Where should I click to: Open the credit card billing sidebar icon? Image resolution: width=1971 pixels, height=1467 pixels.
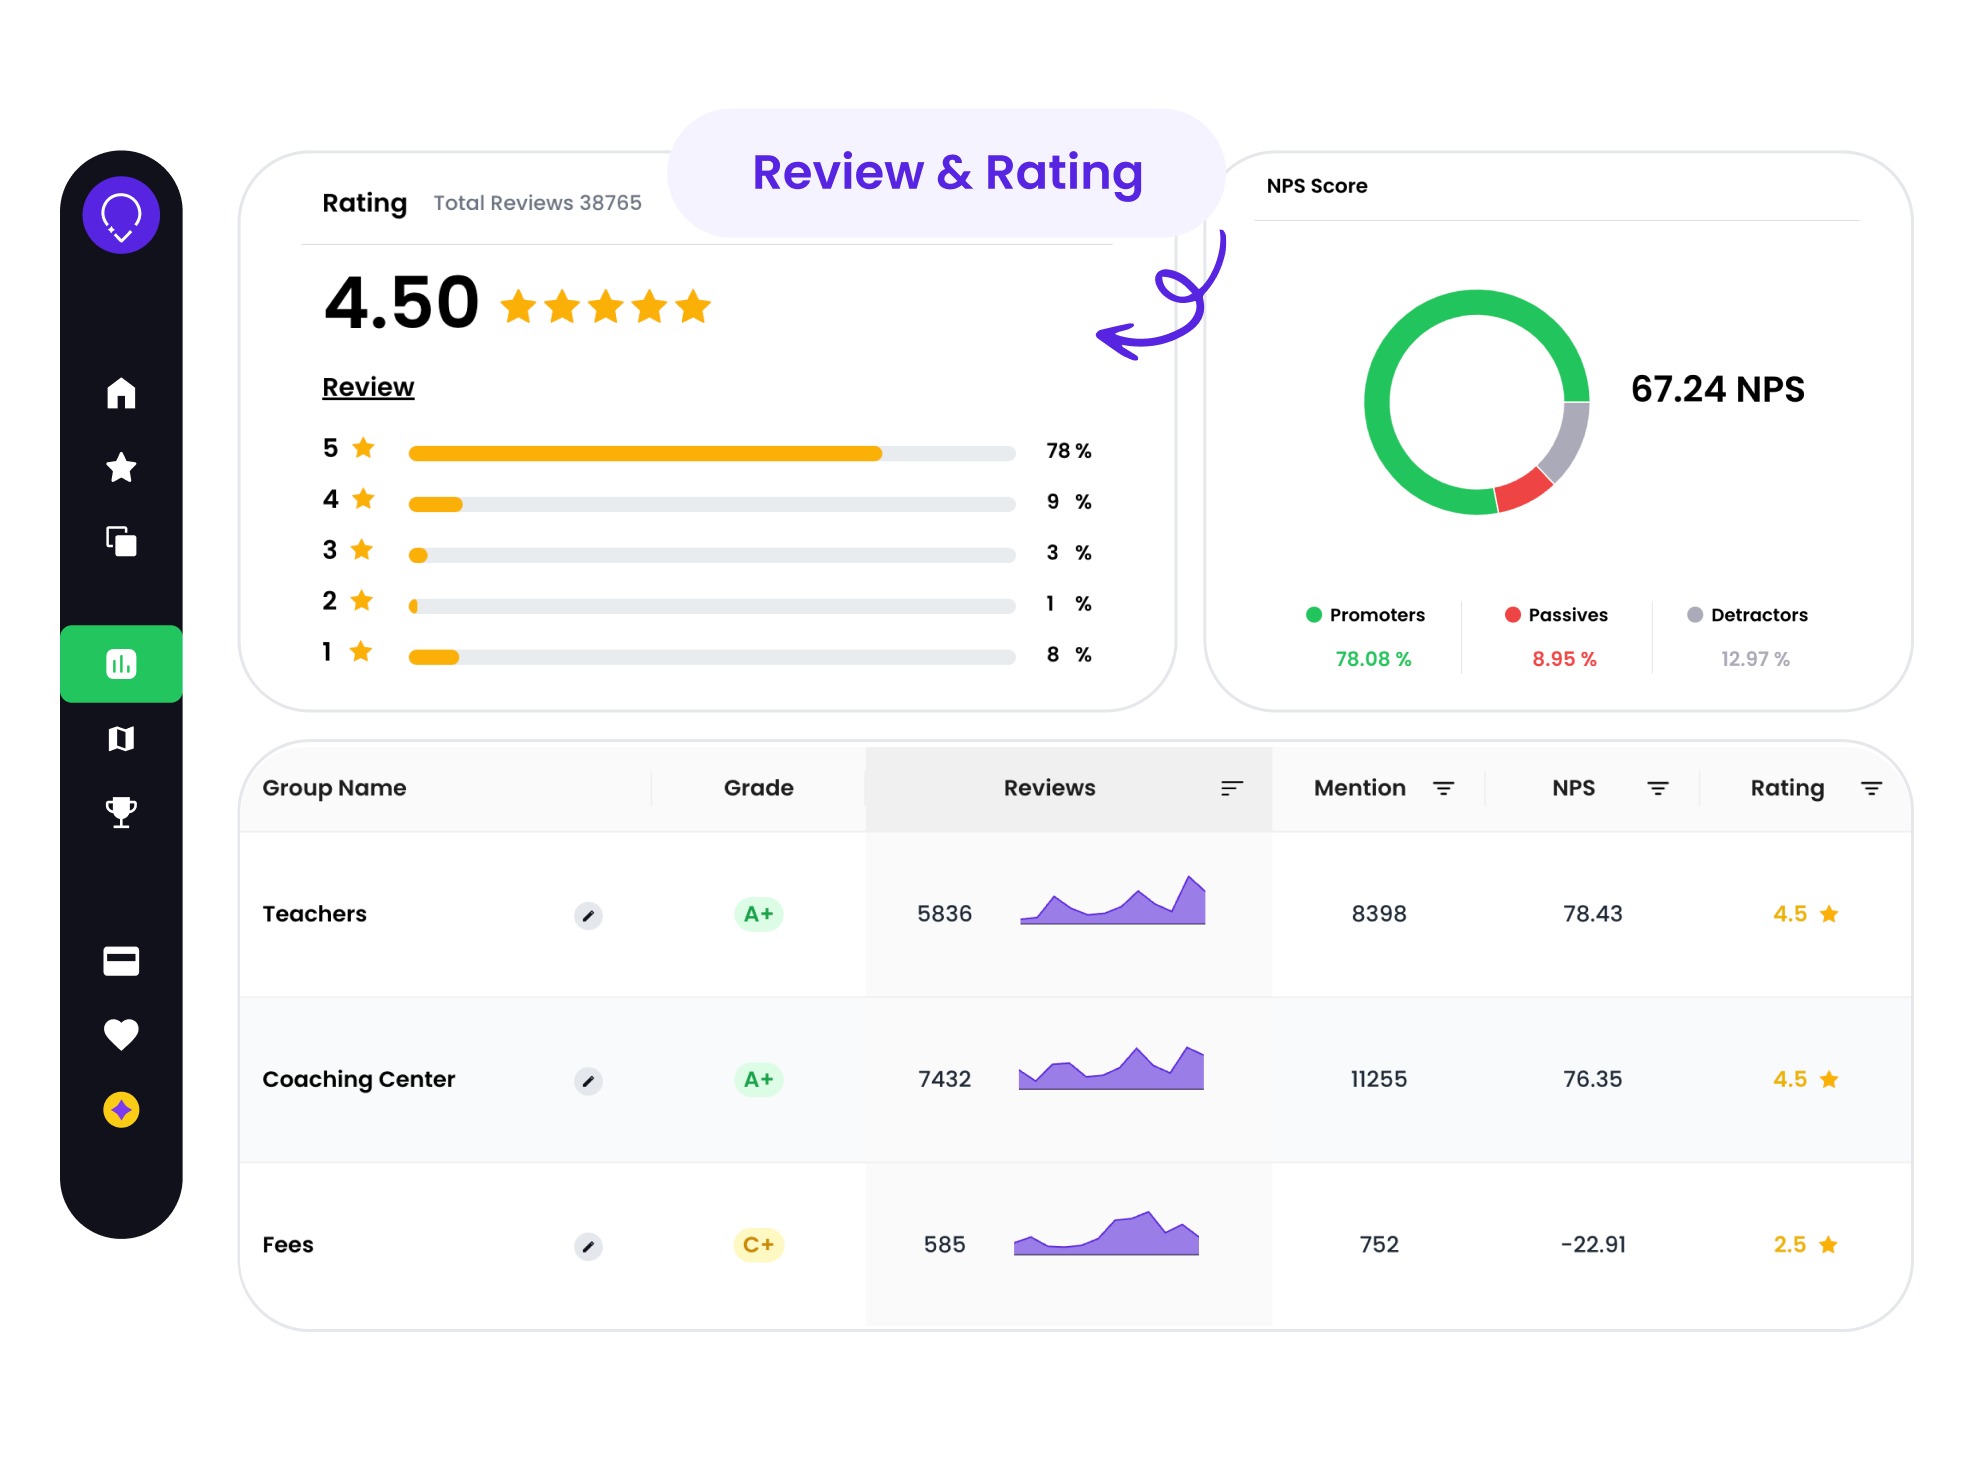click(121, 961)
